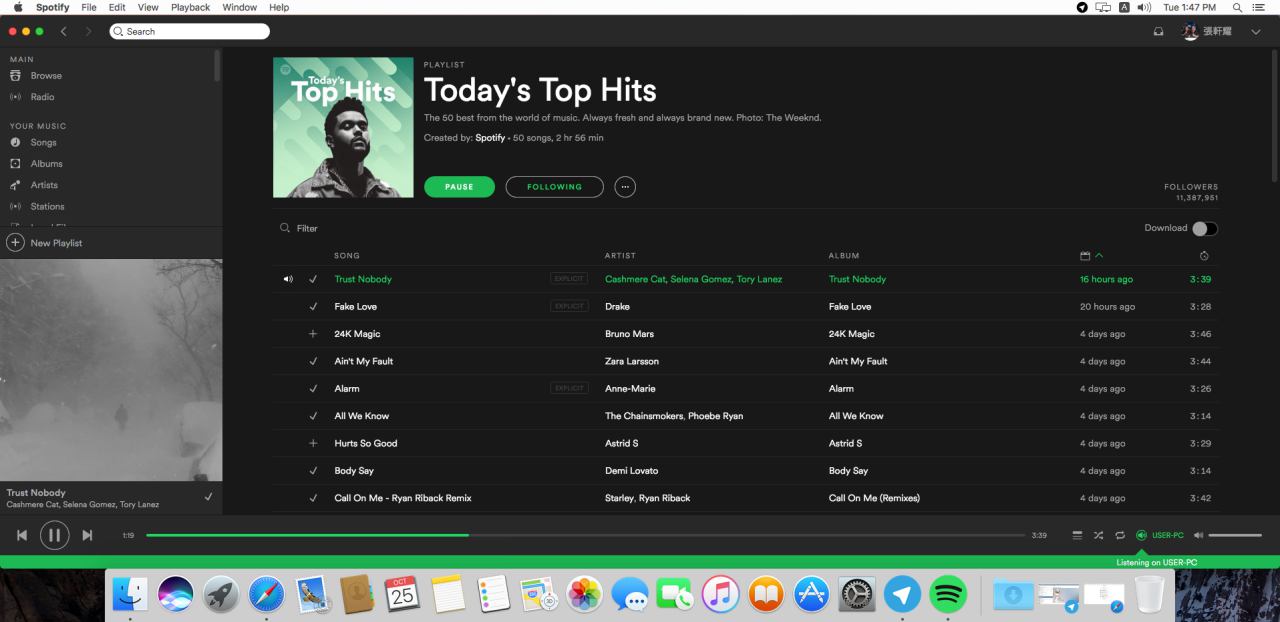
Task: Adjust the volume slider
Action: point(1235,535)
